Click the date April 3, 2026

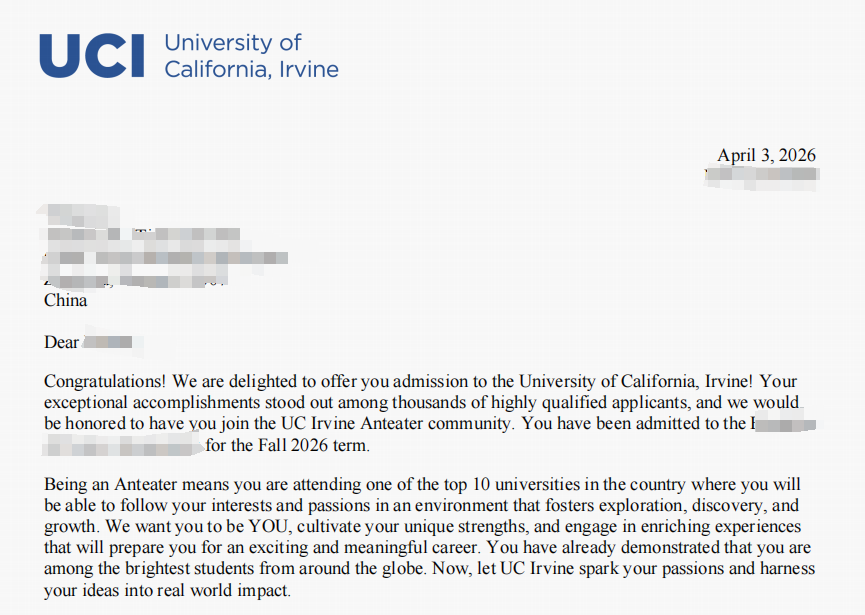[x=766, y=155]
